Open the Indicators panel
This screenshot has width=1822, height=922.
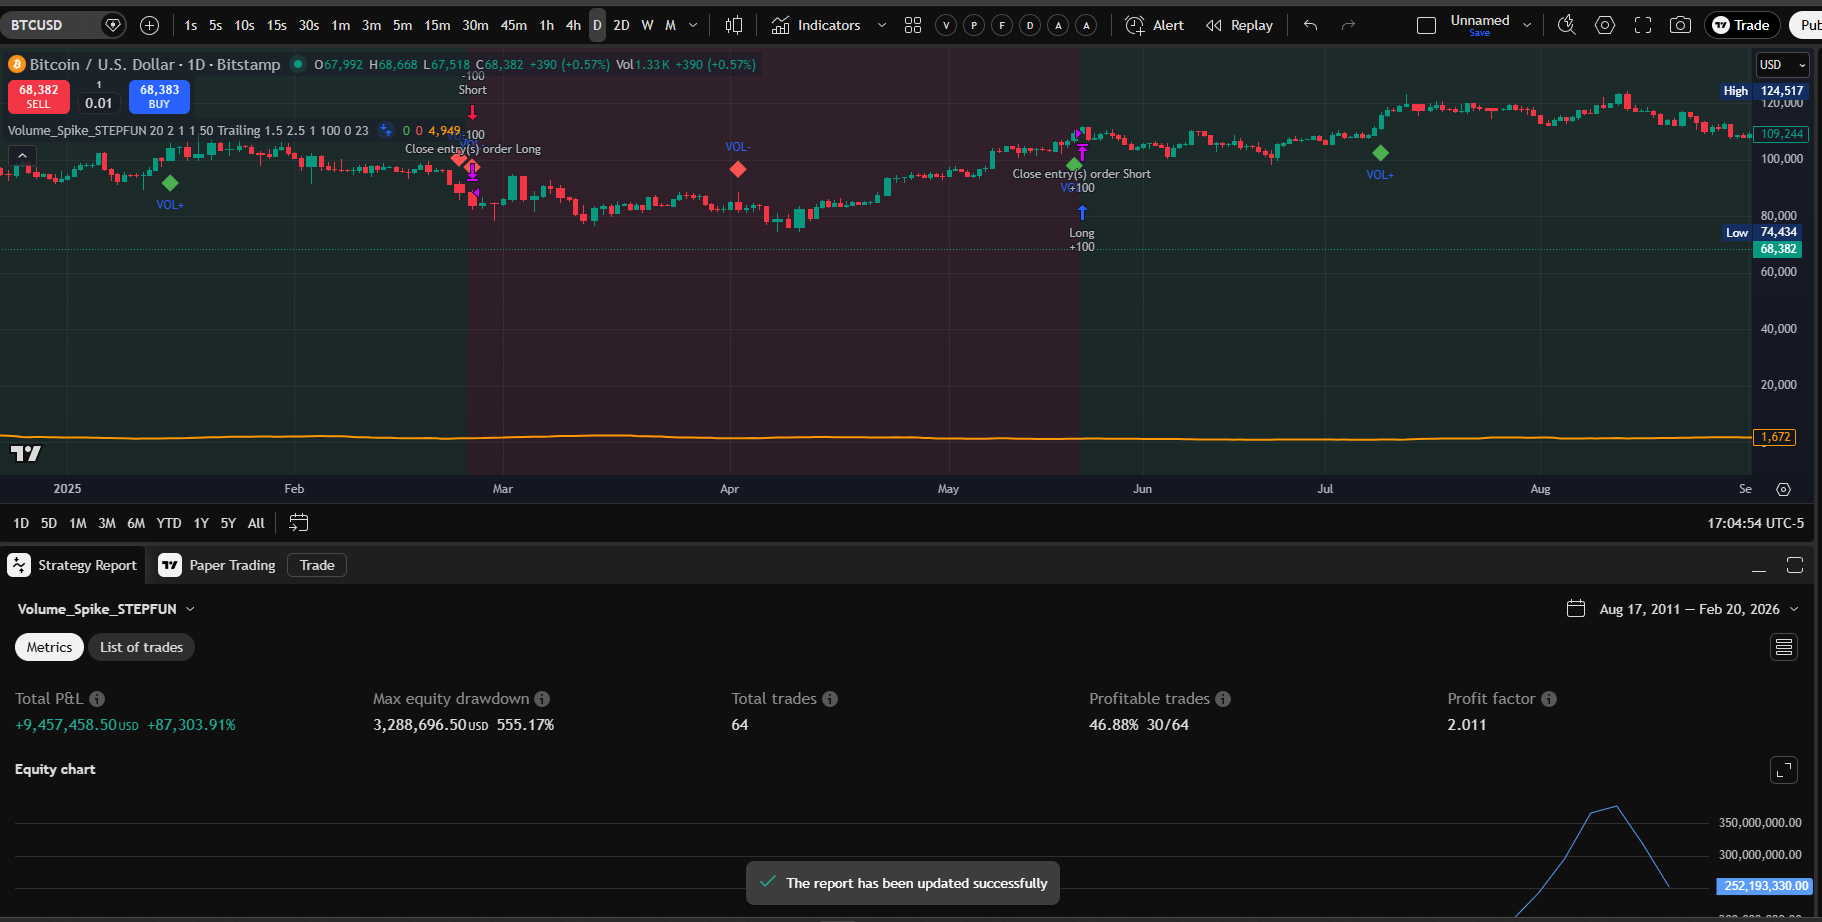828,25
